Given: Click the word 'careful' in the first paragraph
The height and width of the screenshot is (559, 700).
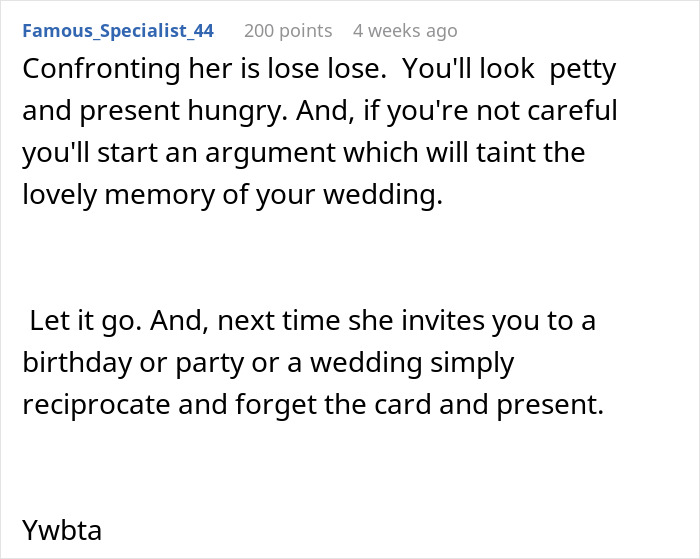Looking at the screenshot, I should 566,110.
